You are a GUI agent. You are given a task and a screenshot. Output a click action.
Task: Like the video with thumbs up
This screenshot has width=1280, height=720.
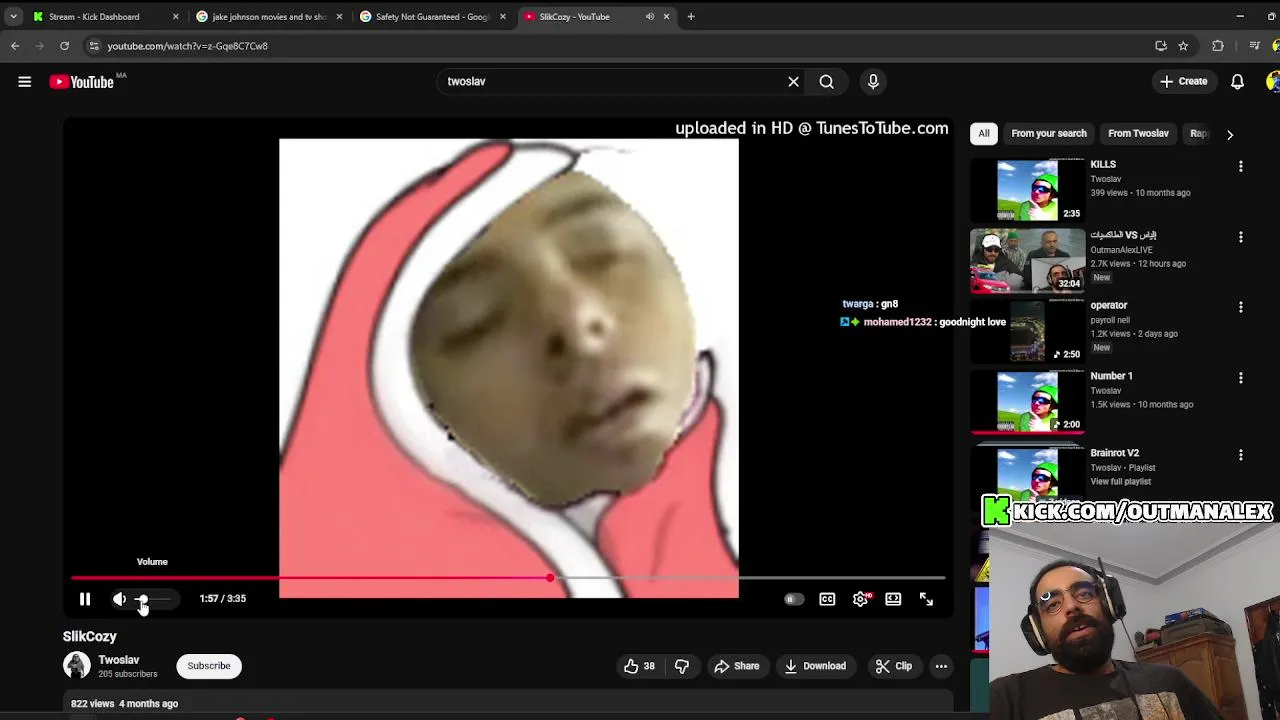tap(640, 666)
